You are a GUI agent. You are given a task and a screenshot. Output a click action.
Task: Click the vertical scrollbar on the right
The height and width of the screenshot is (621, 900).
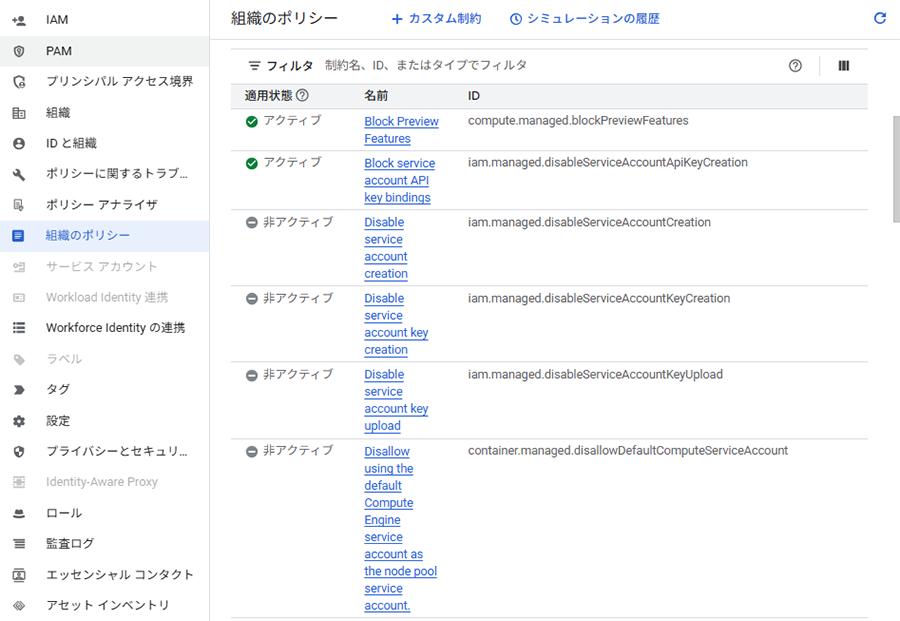pyautogui.click(x=895, y=170)
